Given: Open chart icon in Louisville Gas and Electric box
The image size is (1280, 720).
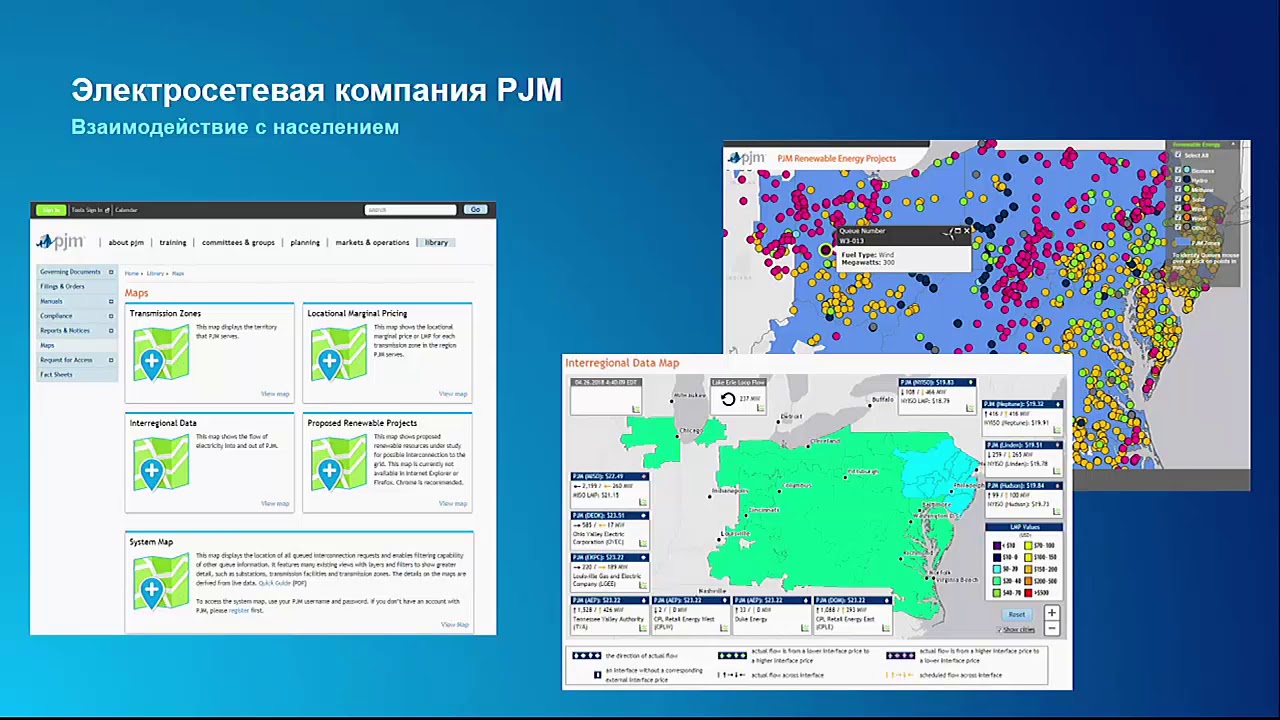Looking at the screenshot, I should pyautogui.click(x=642, y=585).
